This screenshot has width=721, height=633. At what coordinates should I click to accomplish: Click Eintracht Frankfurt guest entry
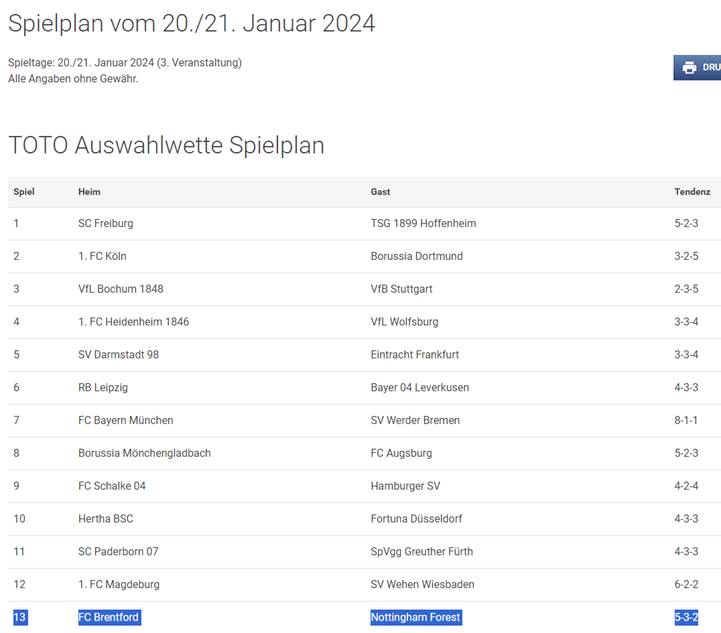coord(415,354)
